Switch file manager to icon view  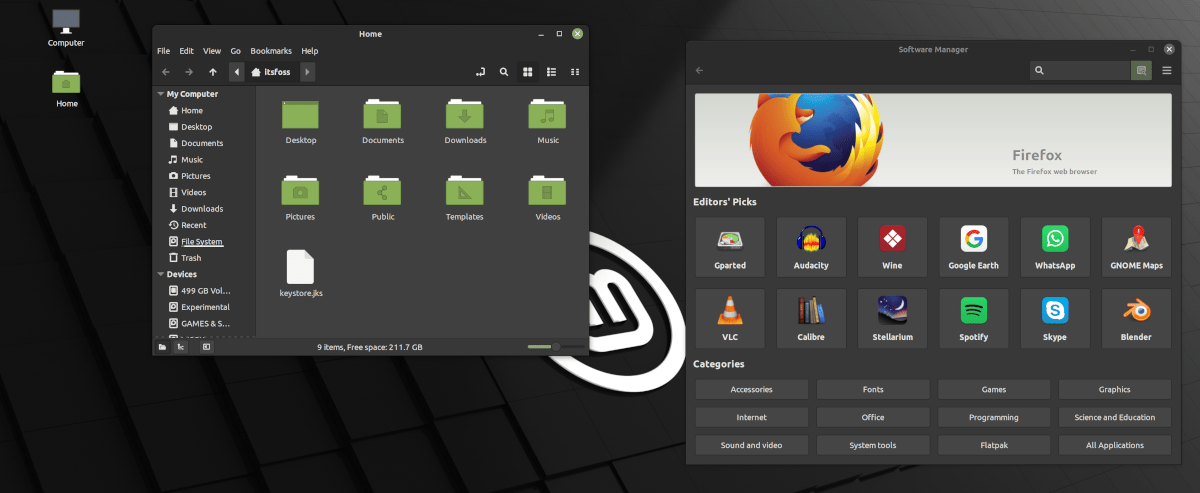(x=527, y=72)
